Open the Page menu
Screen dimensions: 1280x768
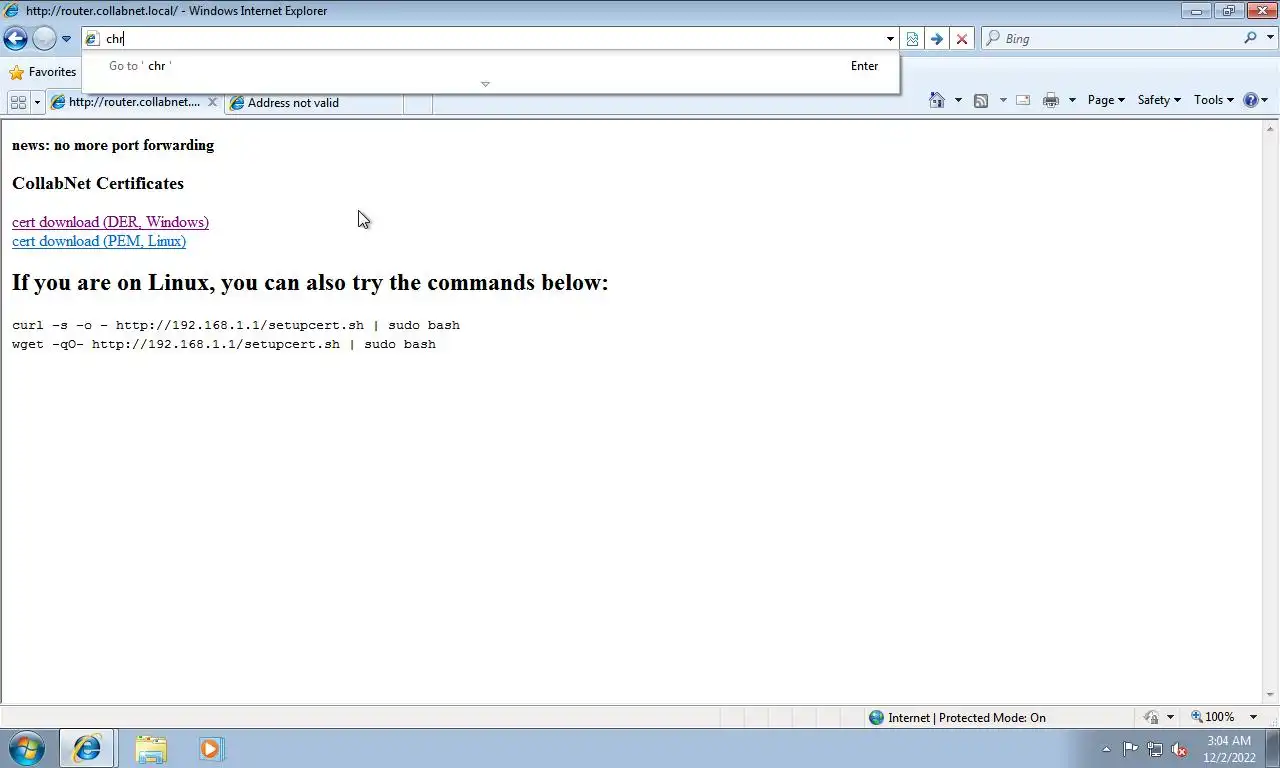tap(1106, 100)
